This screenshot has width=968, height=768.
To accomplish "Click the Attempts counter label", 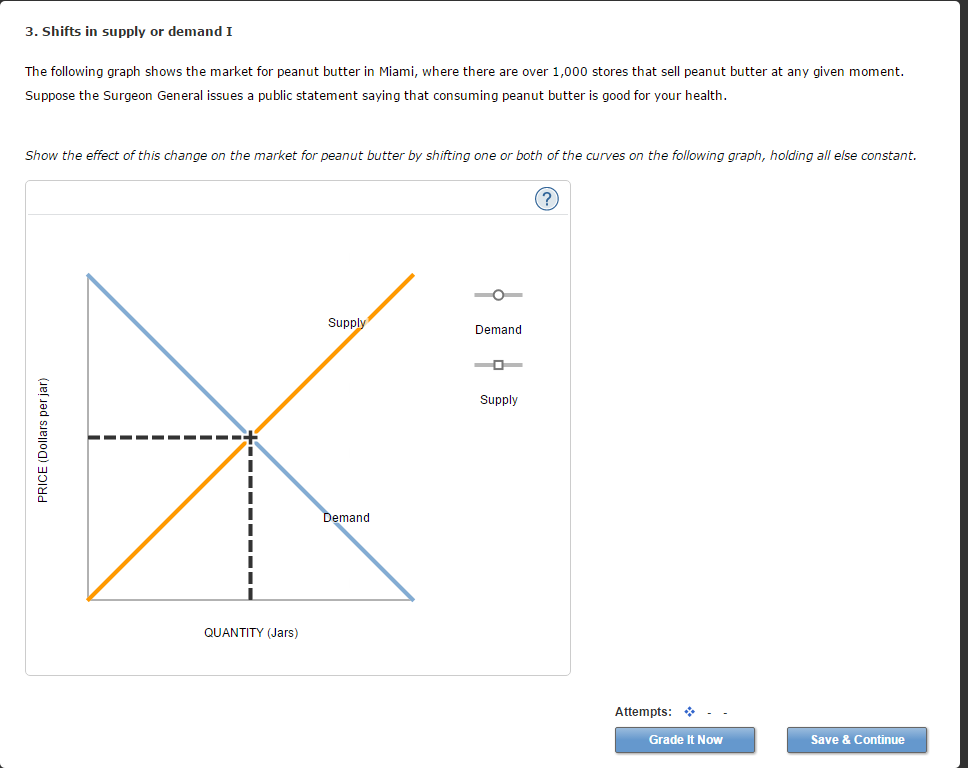I will tap(644, 711).
